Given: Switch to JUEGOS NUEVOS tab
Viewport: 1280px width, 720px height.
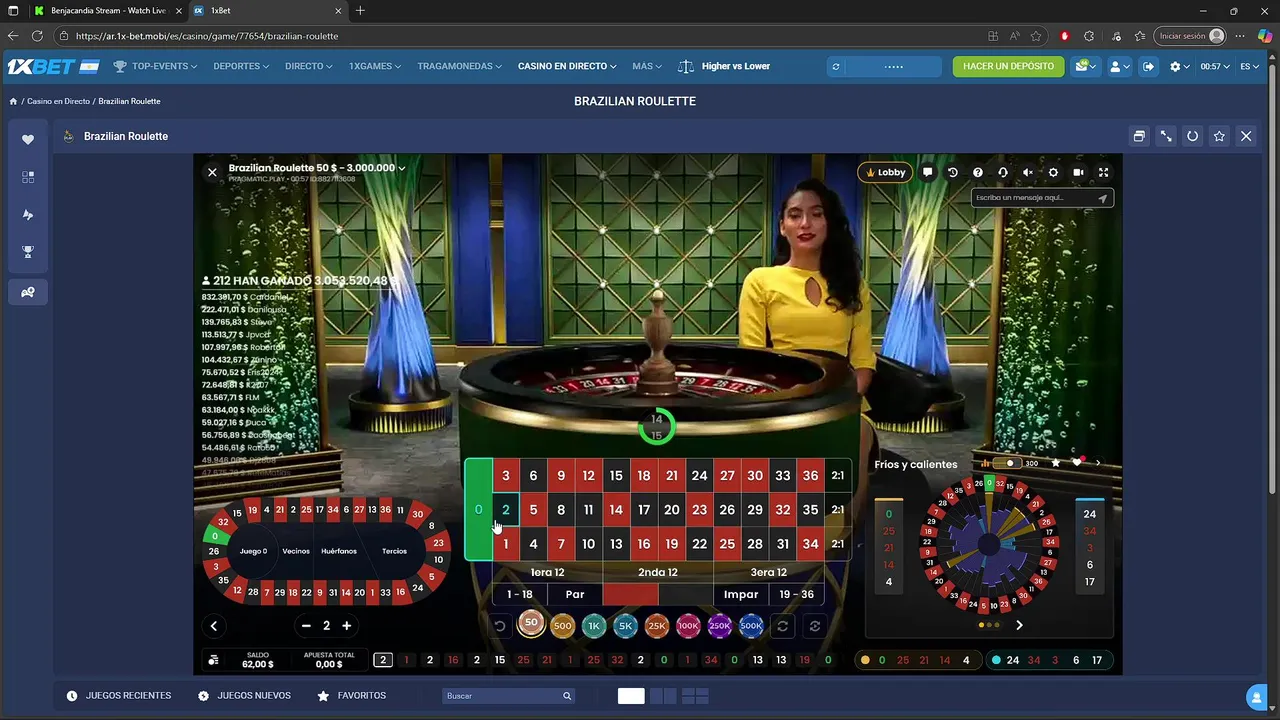Looking at the screenshot, I should pos(245,696).
